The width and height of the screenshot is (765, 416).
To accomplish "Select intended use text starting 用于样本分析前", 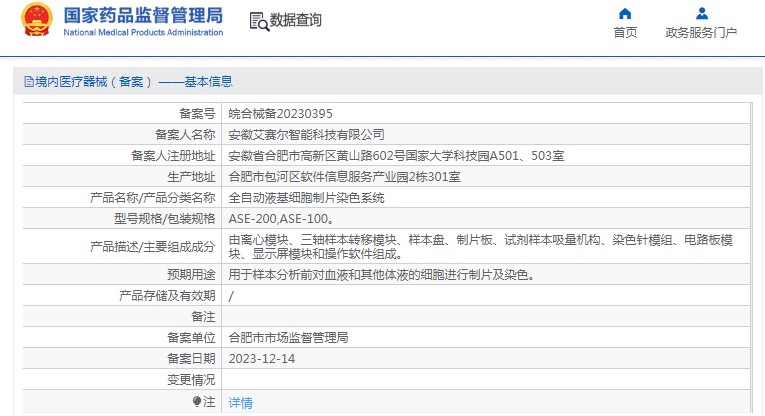I will (382, 275).
